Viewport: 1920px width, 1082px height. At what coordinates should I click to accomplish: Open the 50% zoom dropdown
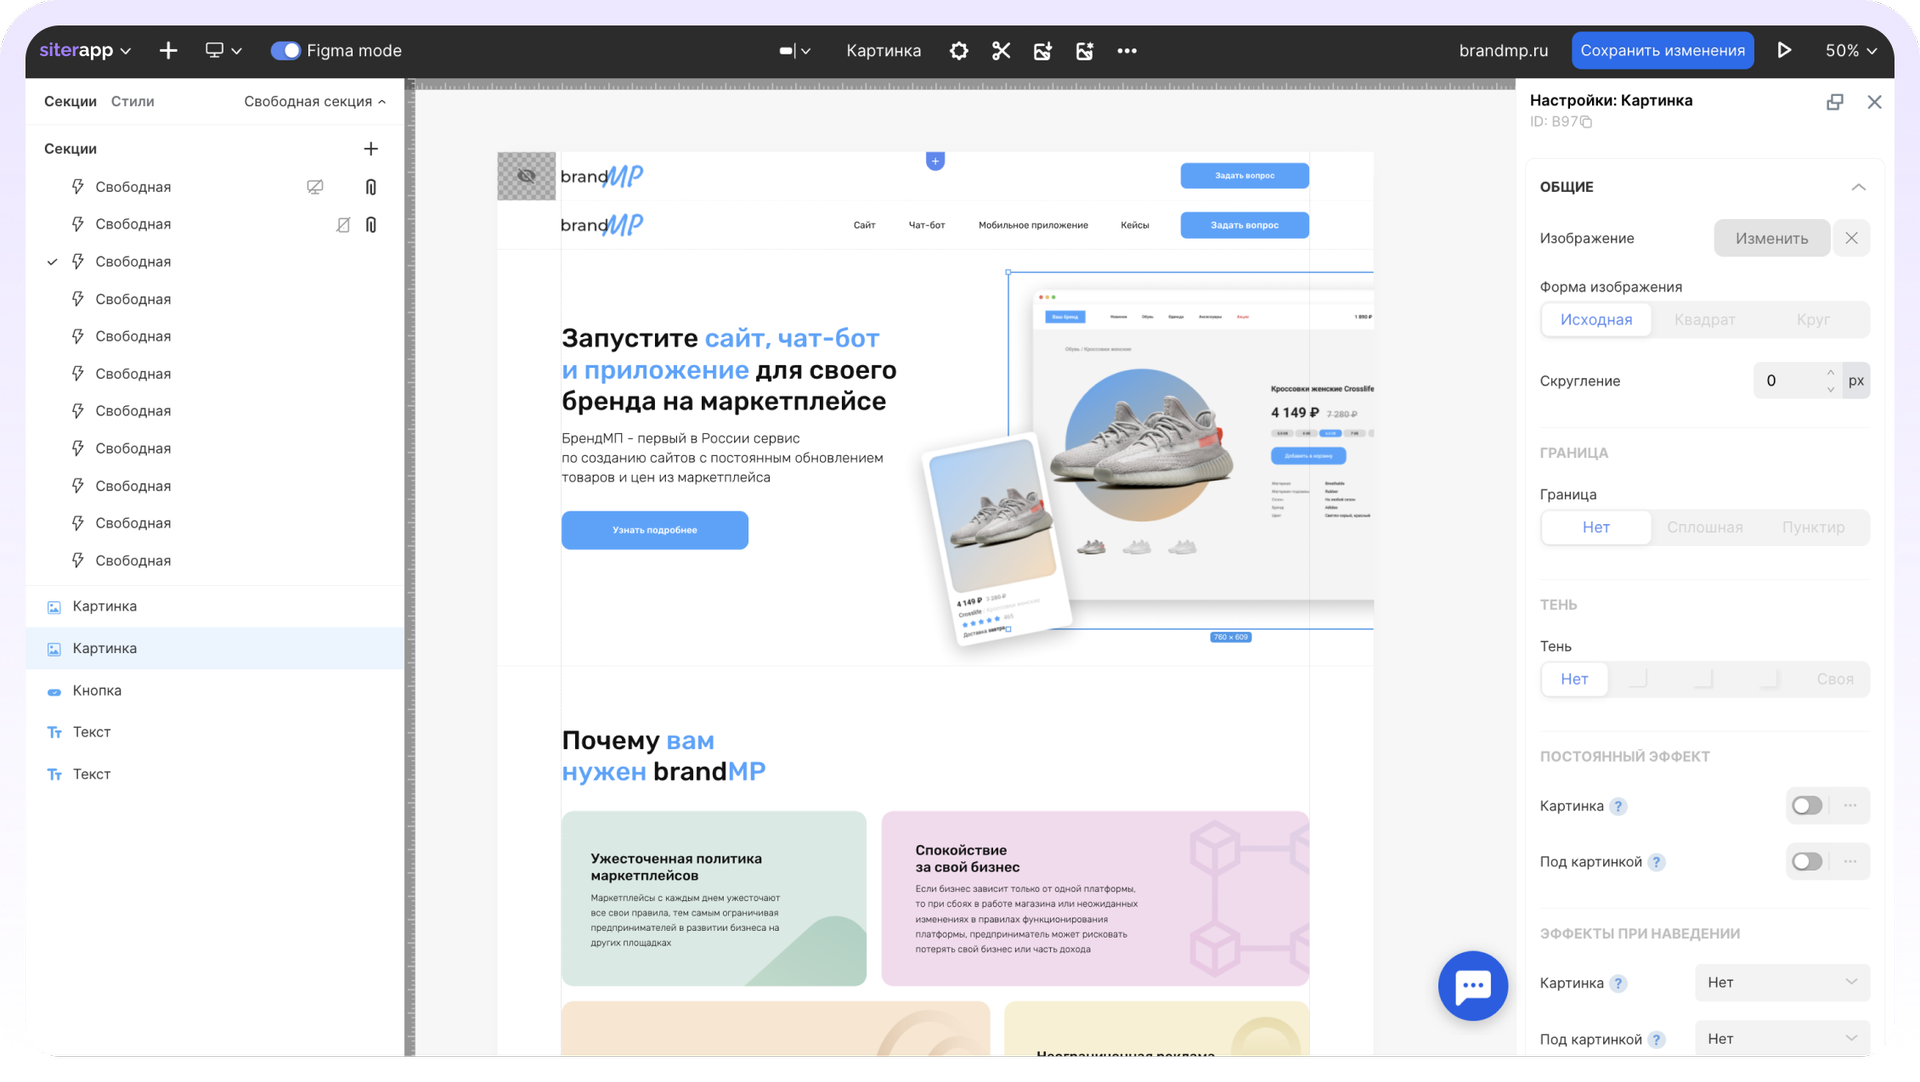(1851, 51)
